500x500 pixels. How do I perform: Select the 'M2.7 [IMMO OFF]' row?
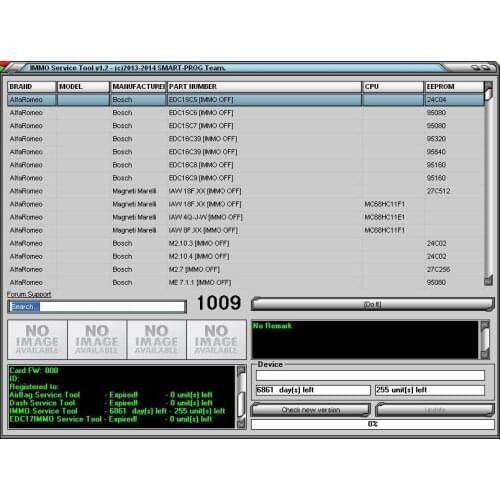pyautogui.click(x=246, y=269)
